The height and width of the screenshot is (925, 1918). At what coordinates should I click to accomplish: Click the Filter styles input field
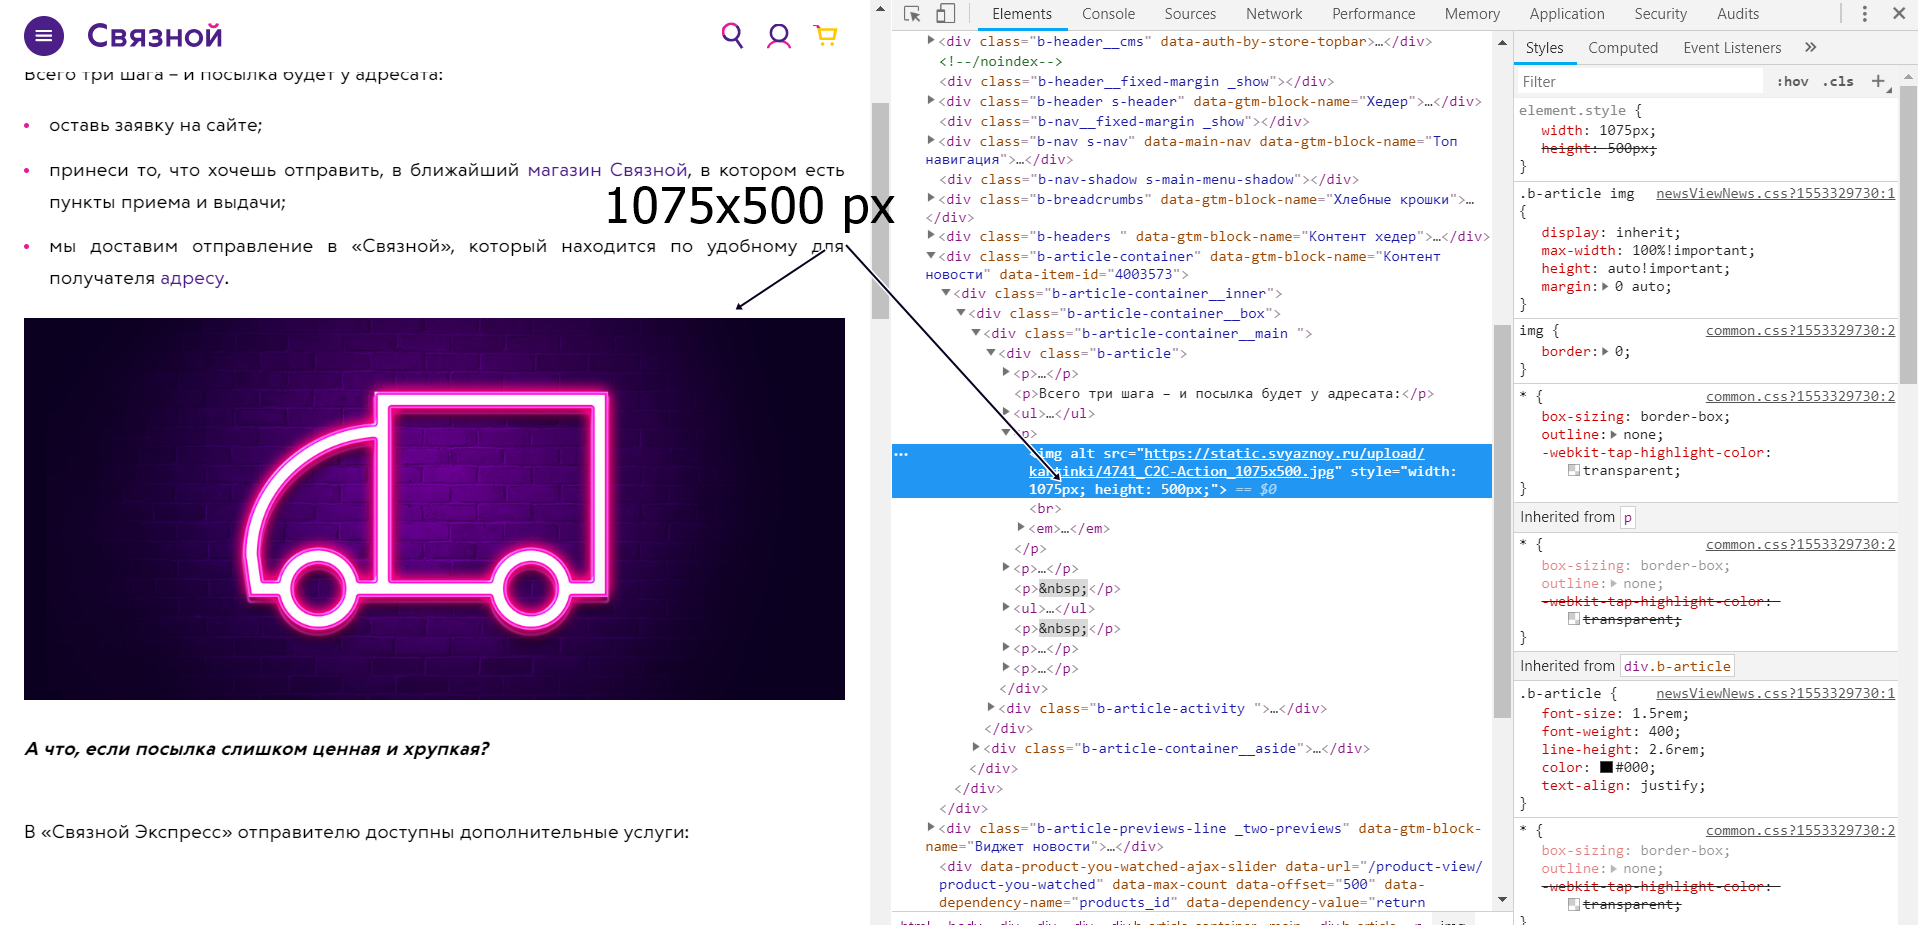(1640, 82)
